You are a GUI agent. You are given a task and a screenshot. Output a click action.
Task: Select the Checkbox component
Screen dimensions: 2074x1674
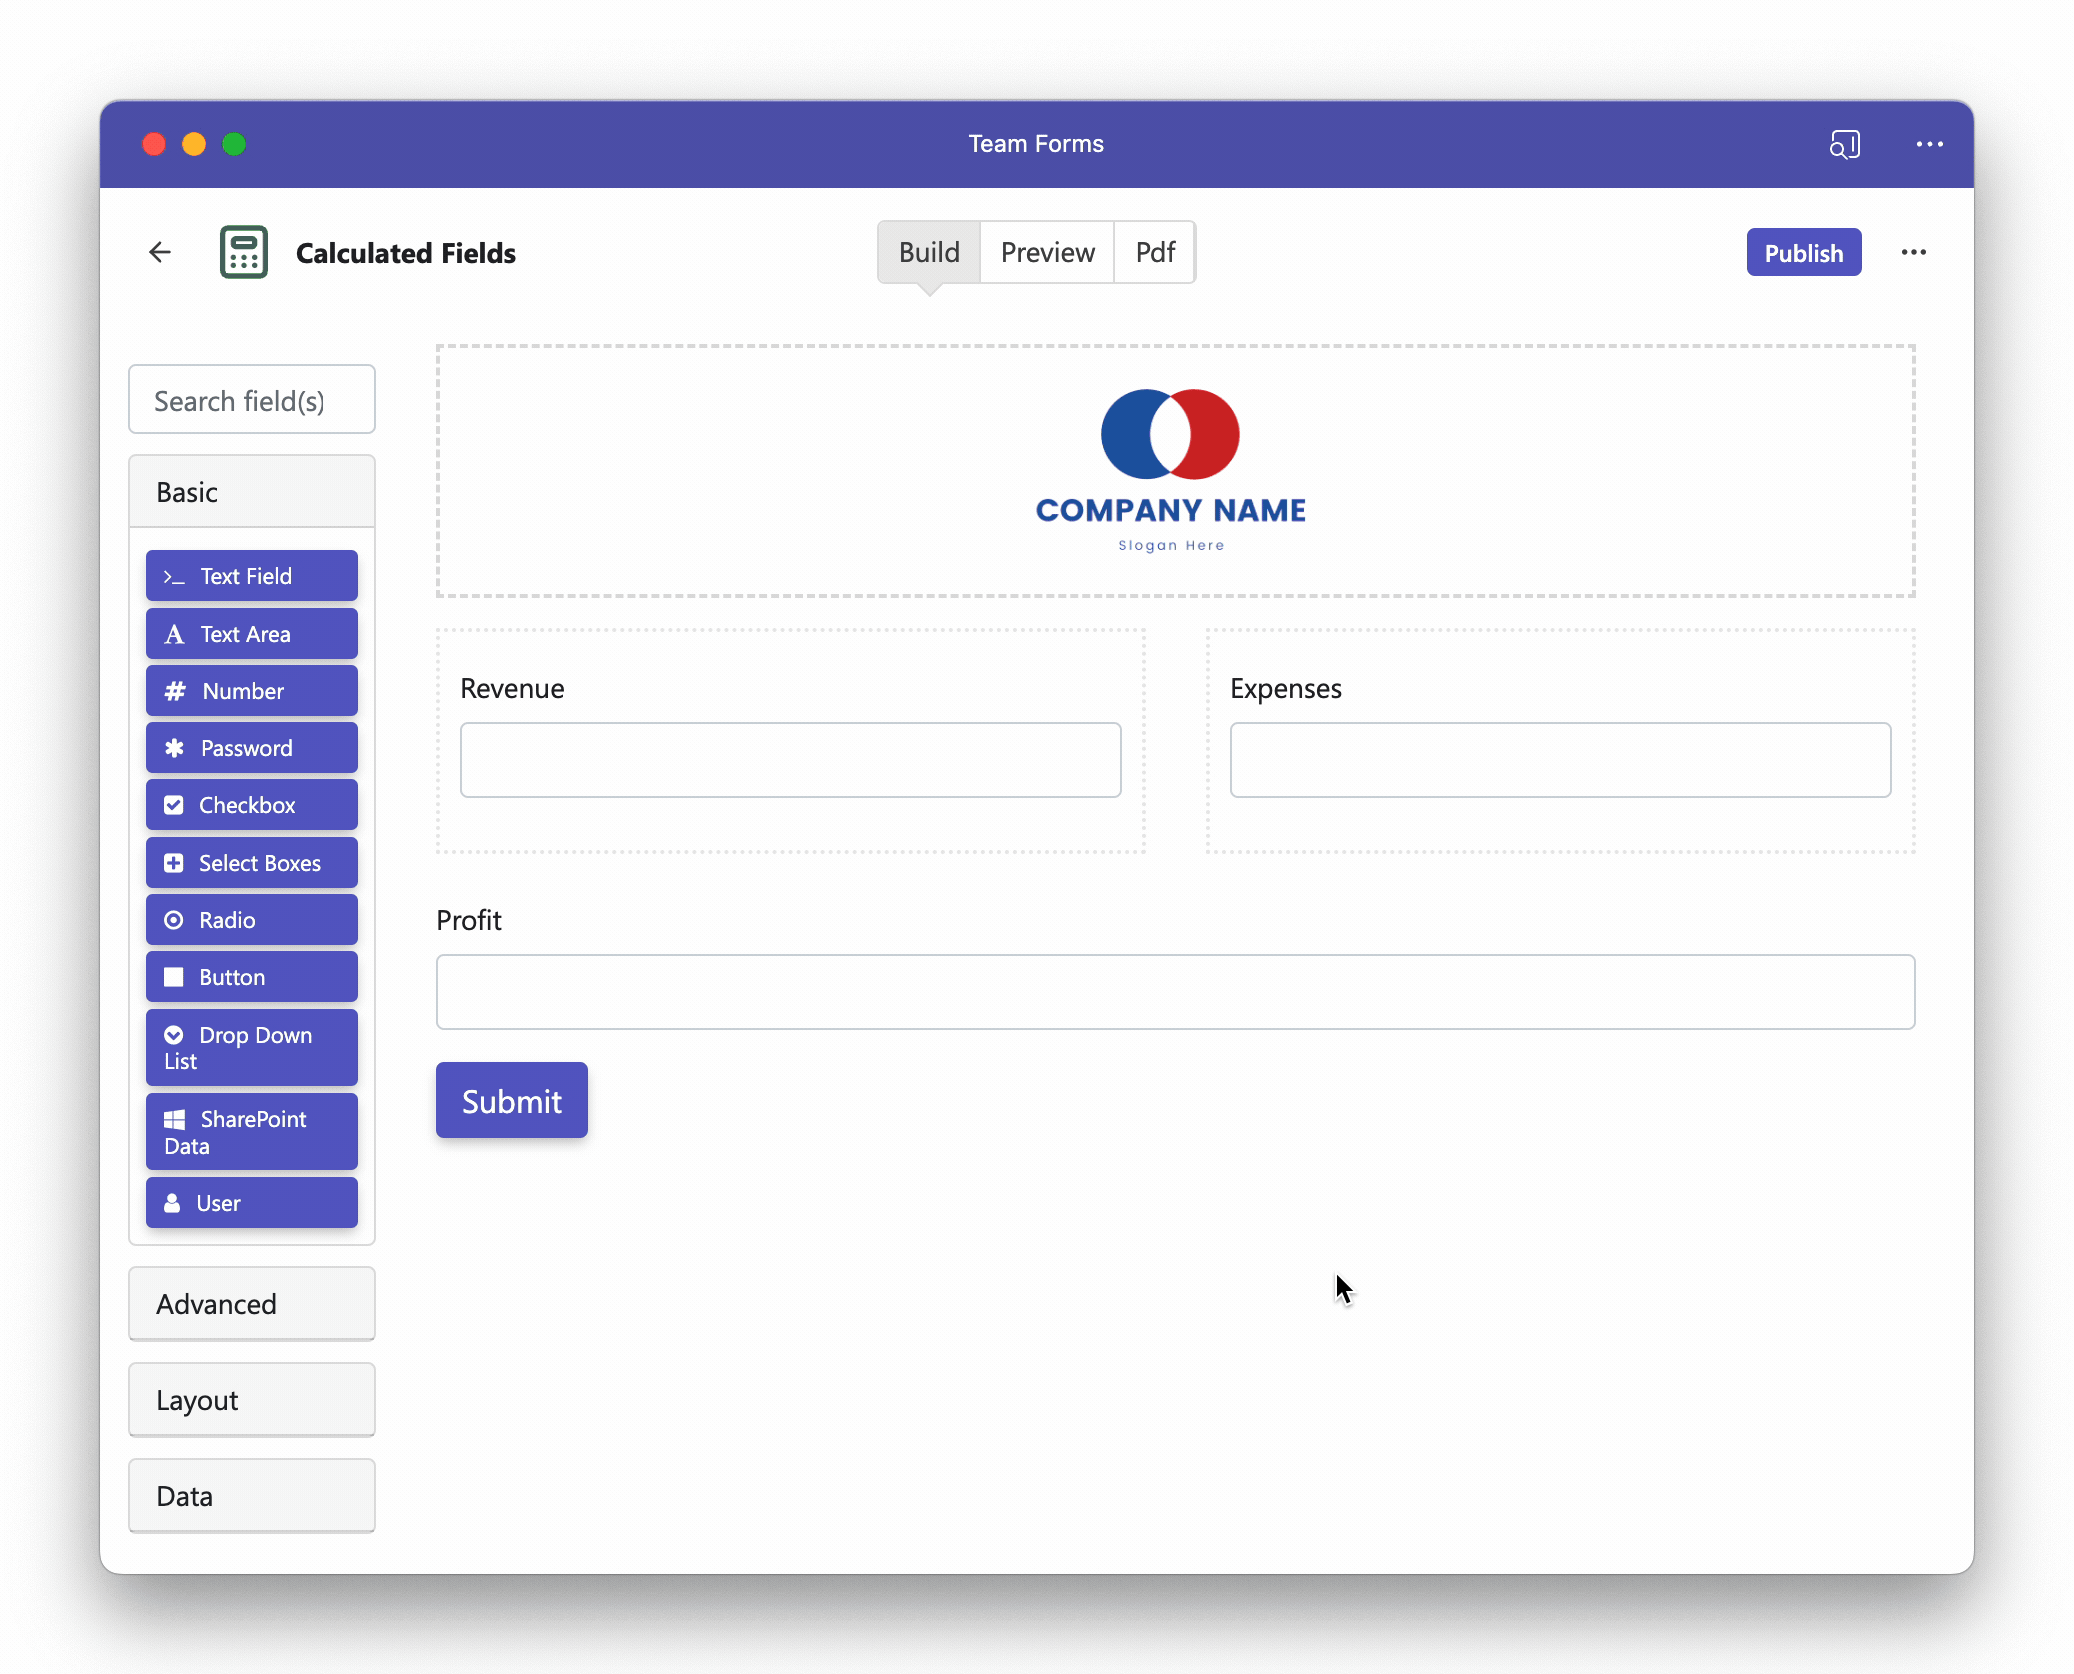click(x=252, y=805)
